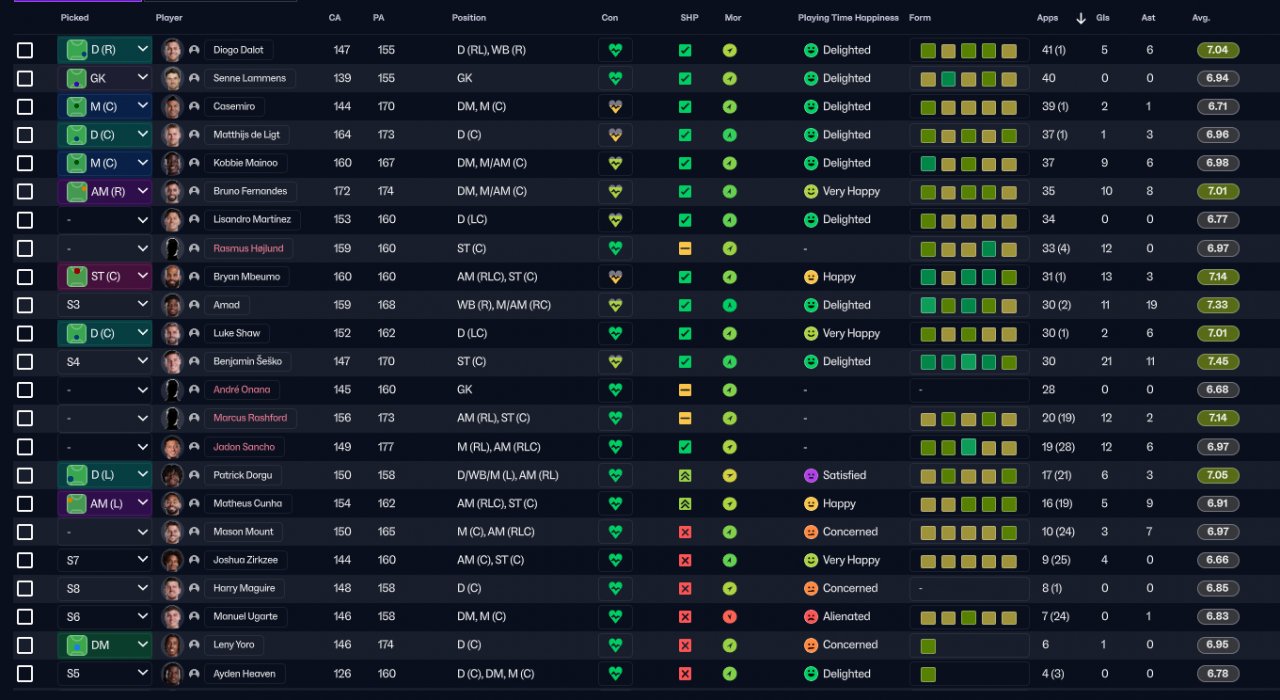
Task: Open Harry Maguire's player profile
Action: pyautogui.click(x=244, y=589)
